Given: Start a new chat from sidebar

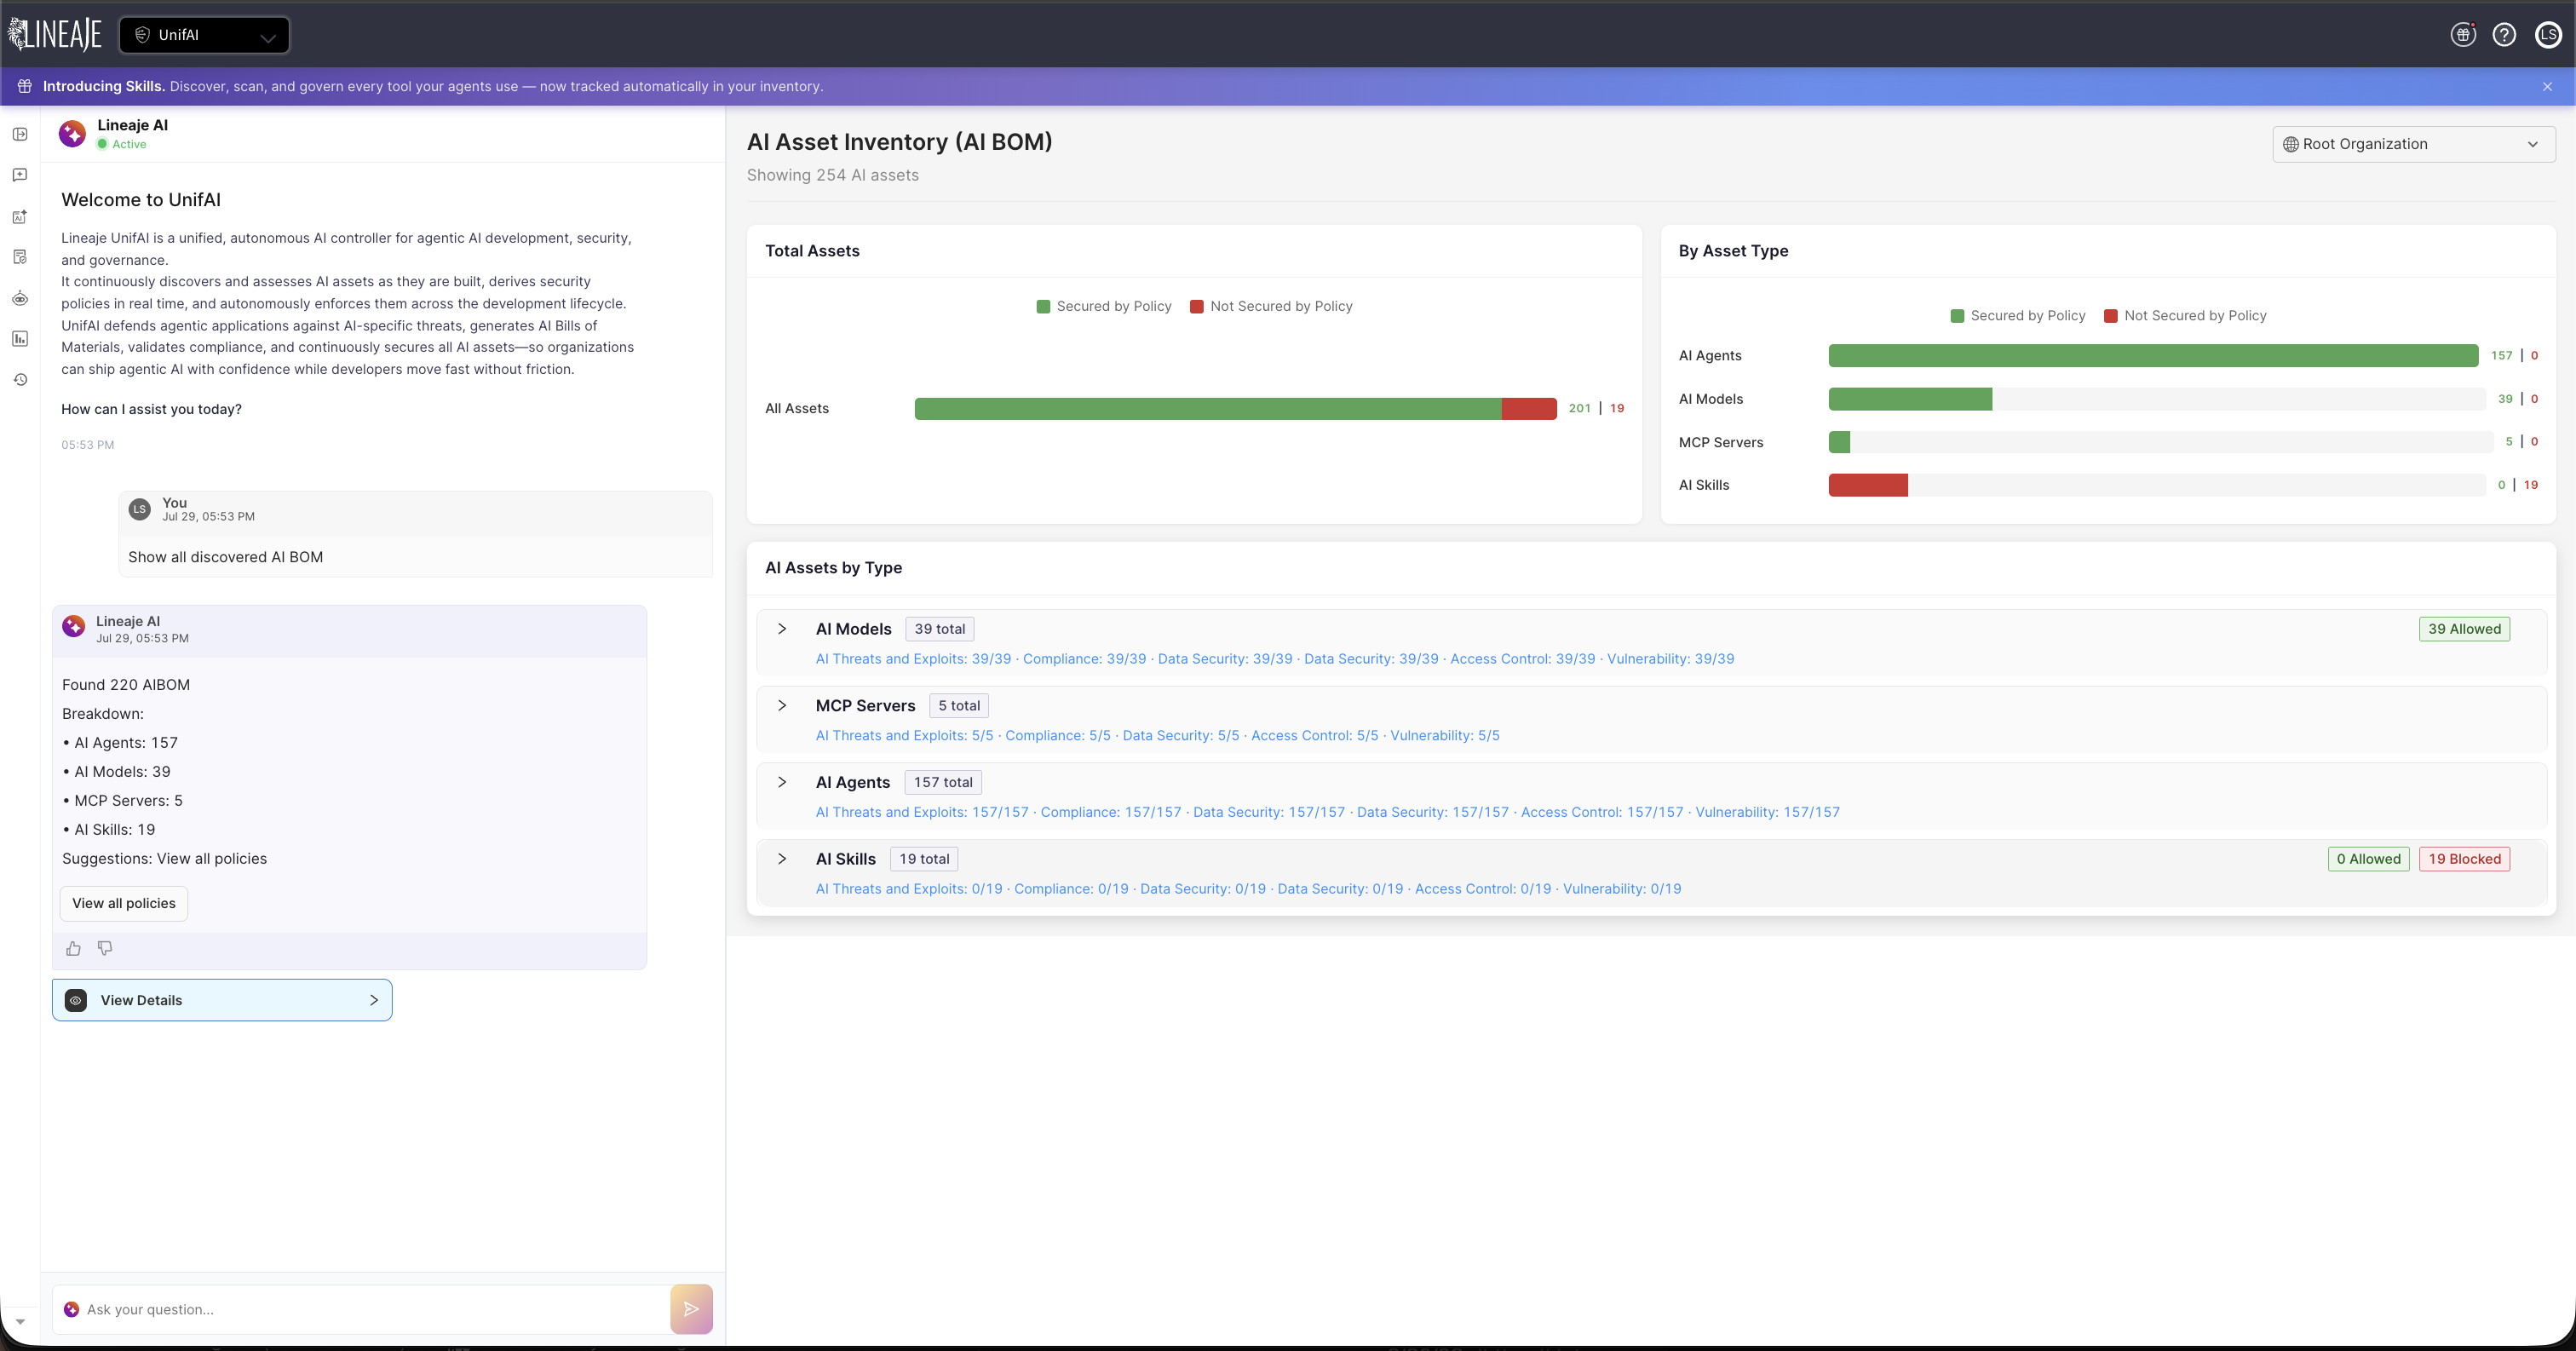Looking at the screenshot, I should tap(20, 175).
